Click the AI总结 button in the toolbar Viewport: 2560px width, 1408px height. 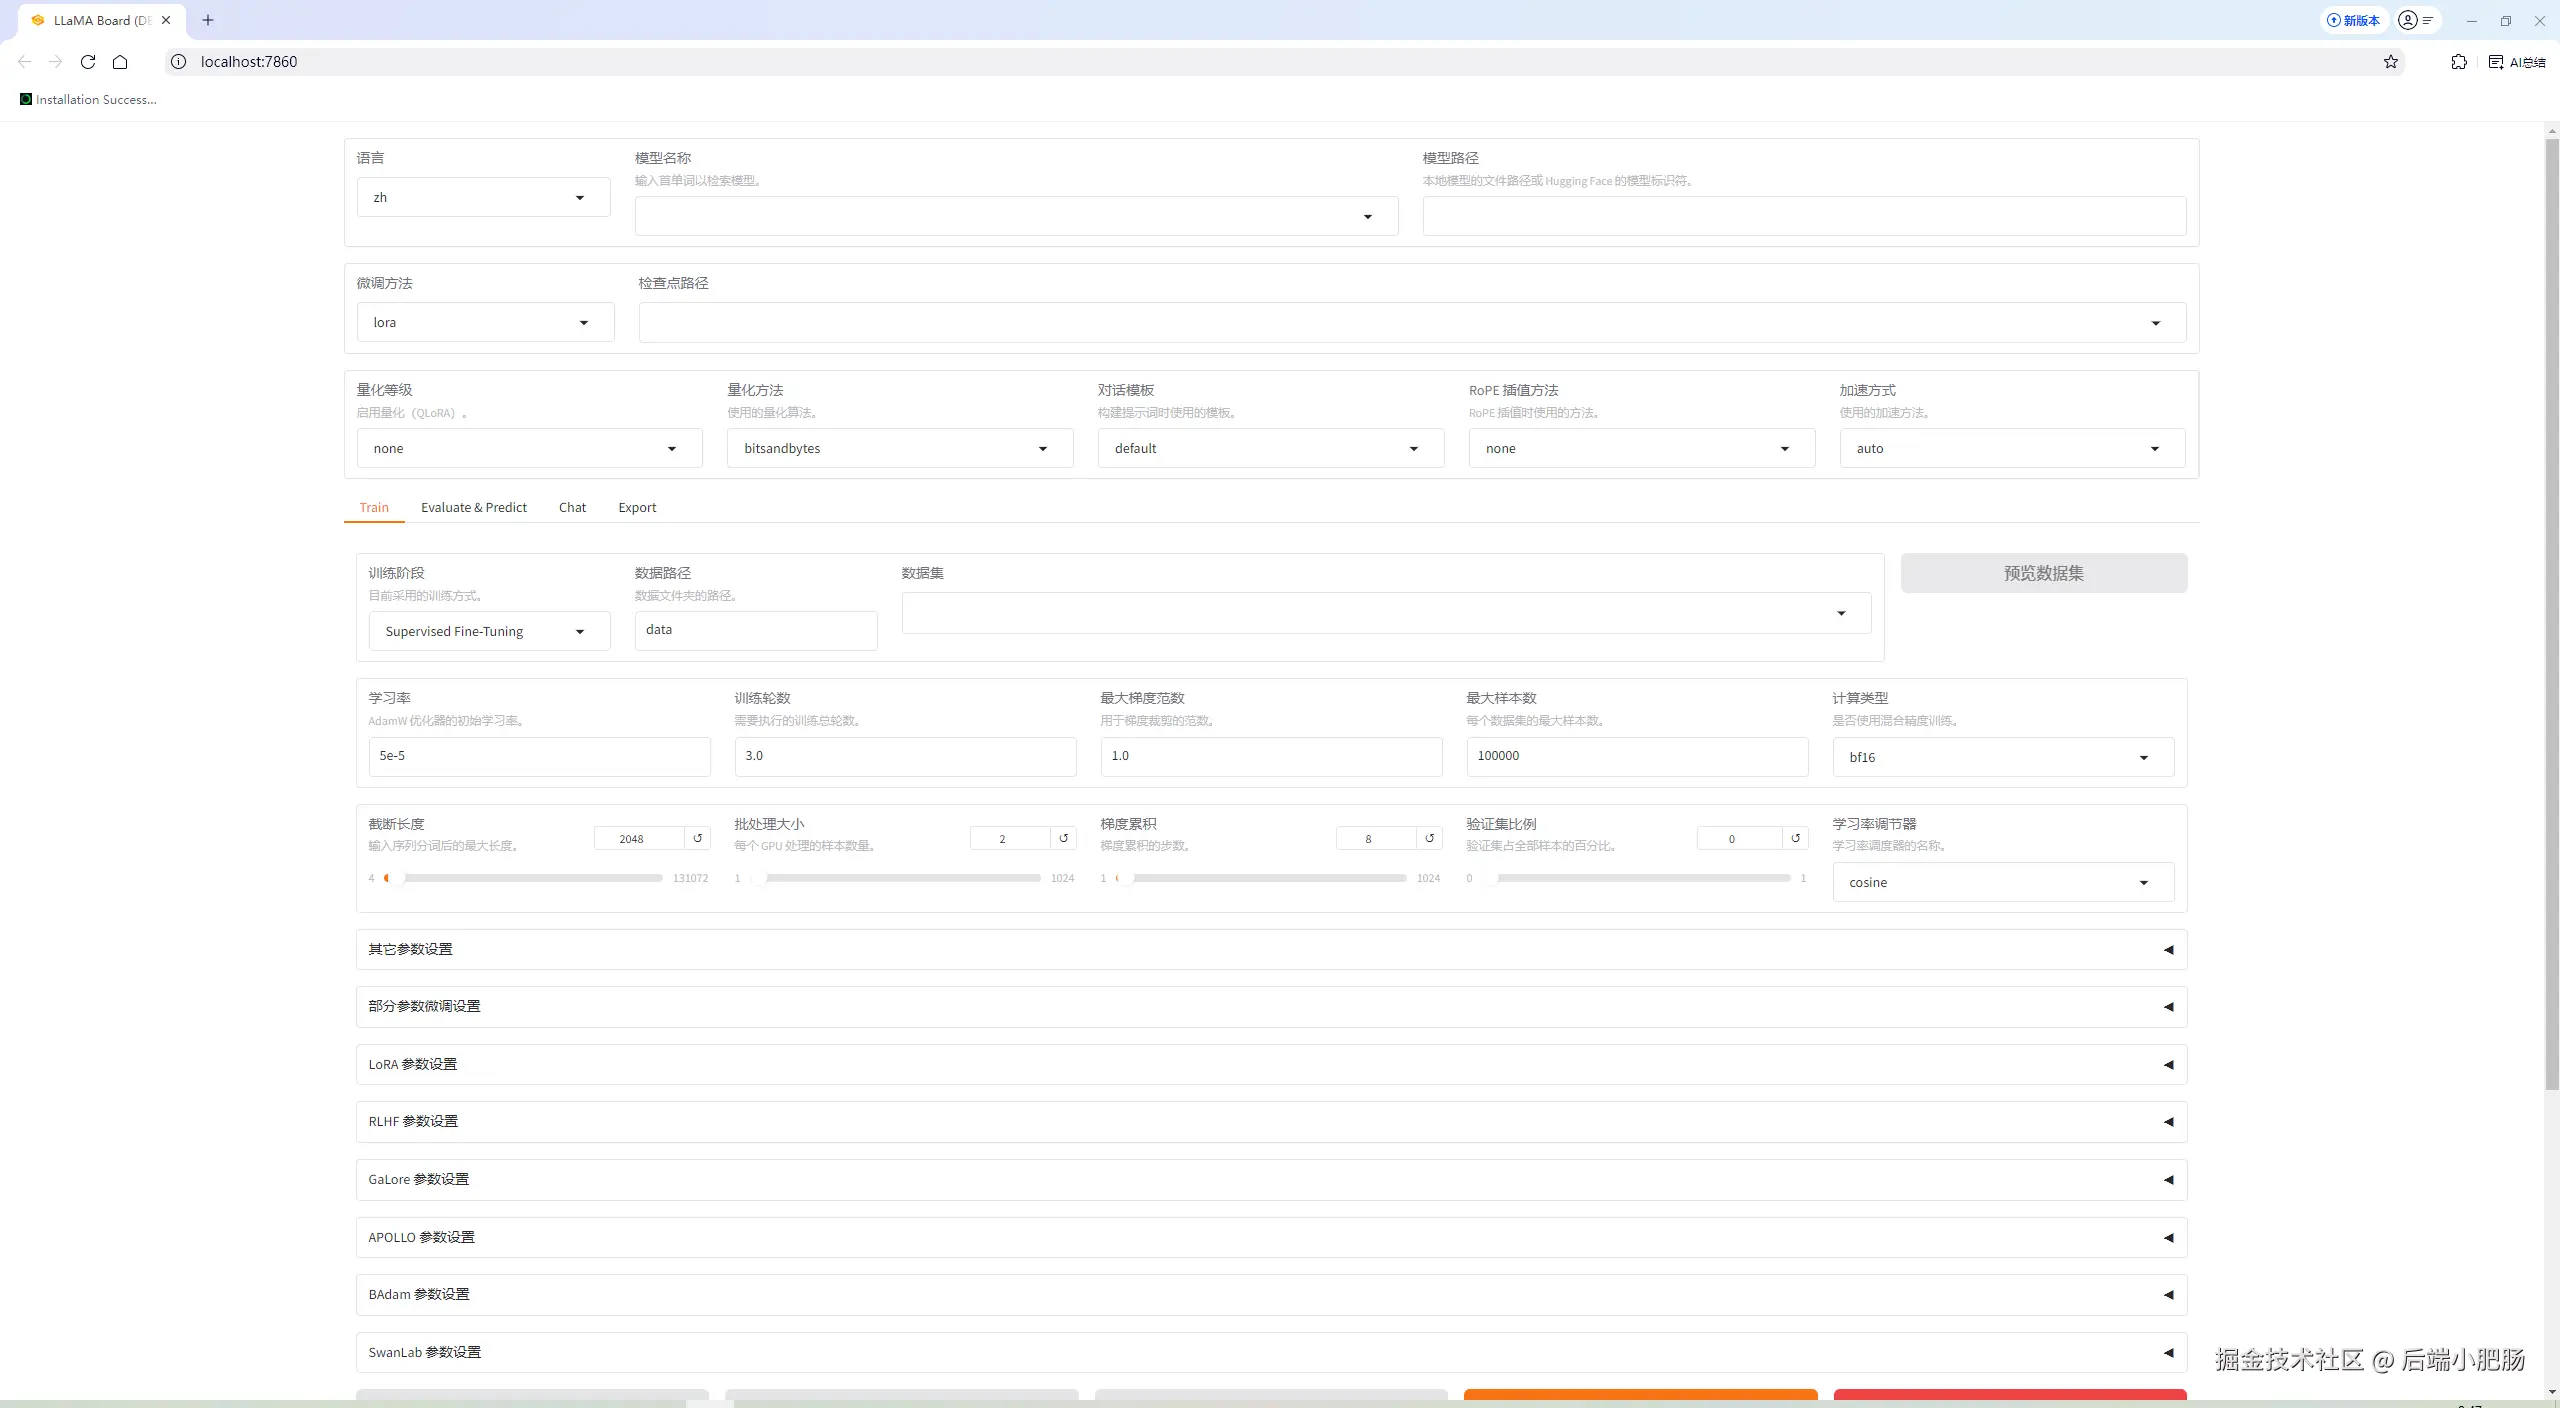pyautogui.click(x=2517, y=62)
